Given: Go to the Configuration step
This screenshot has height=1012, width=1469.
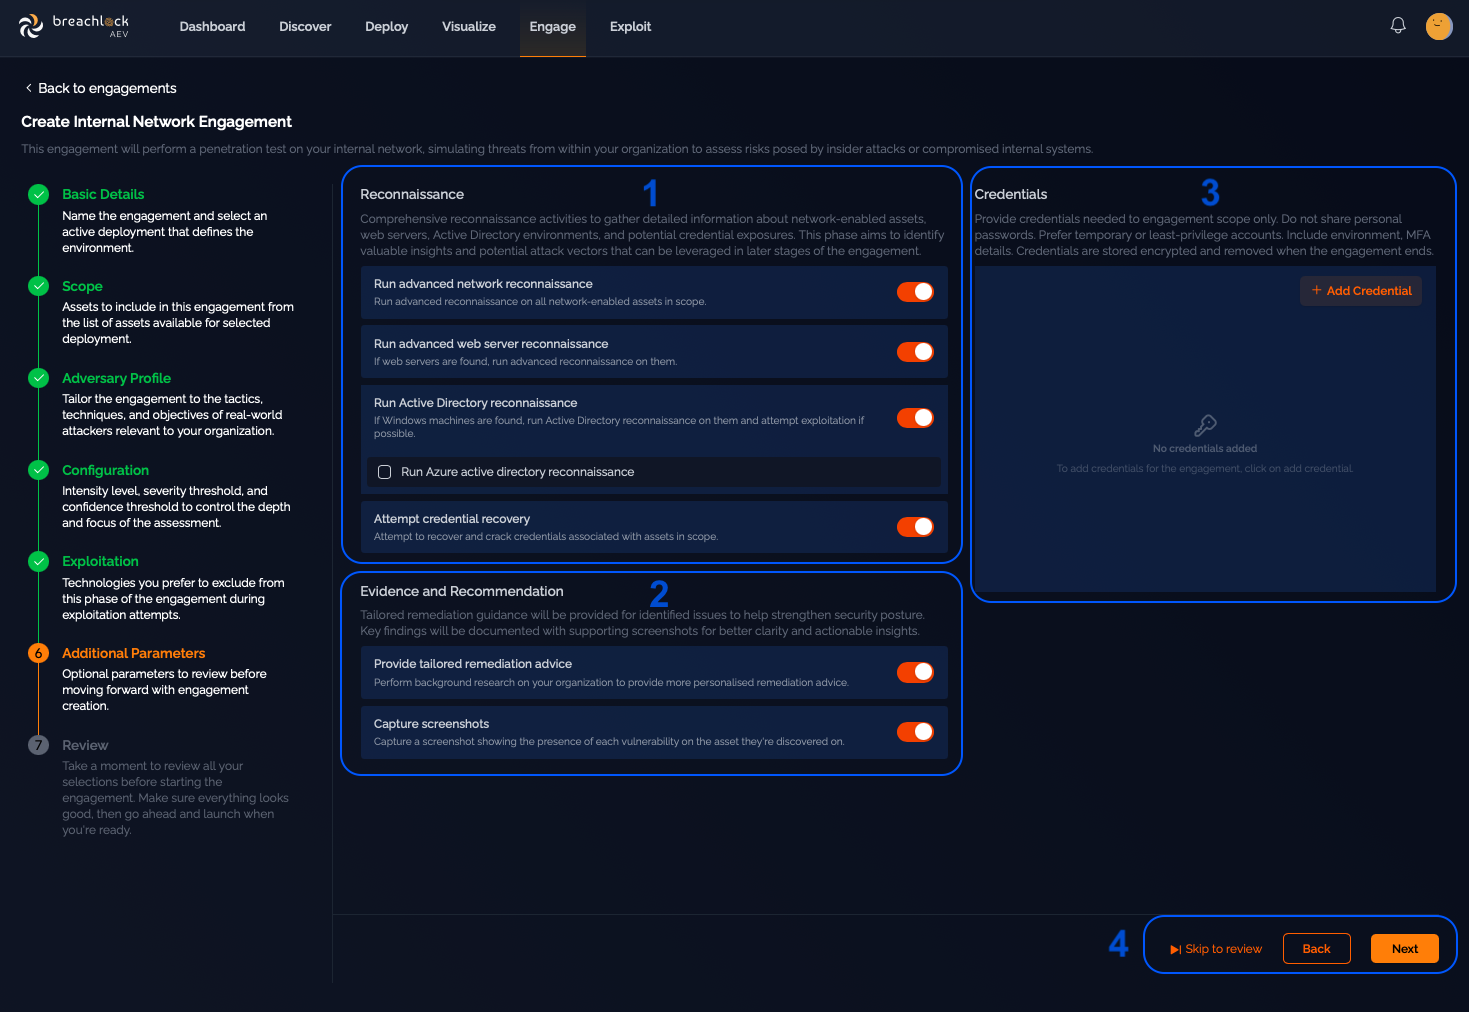Looking at the screenshot, I should tap(105, 470).
